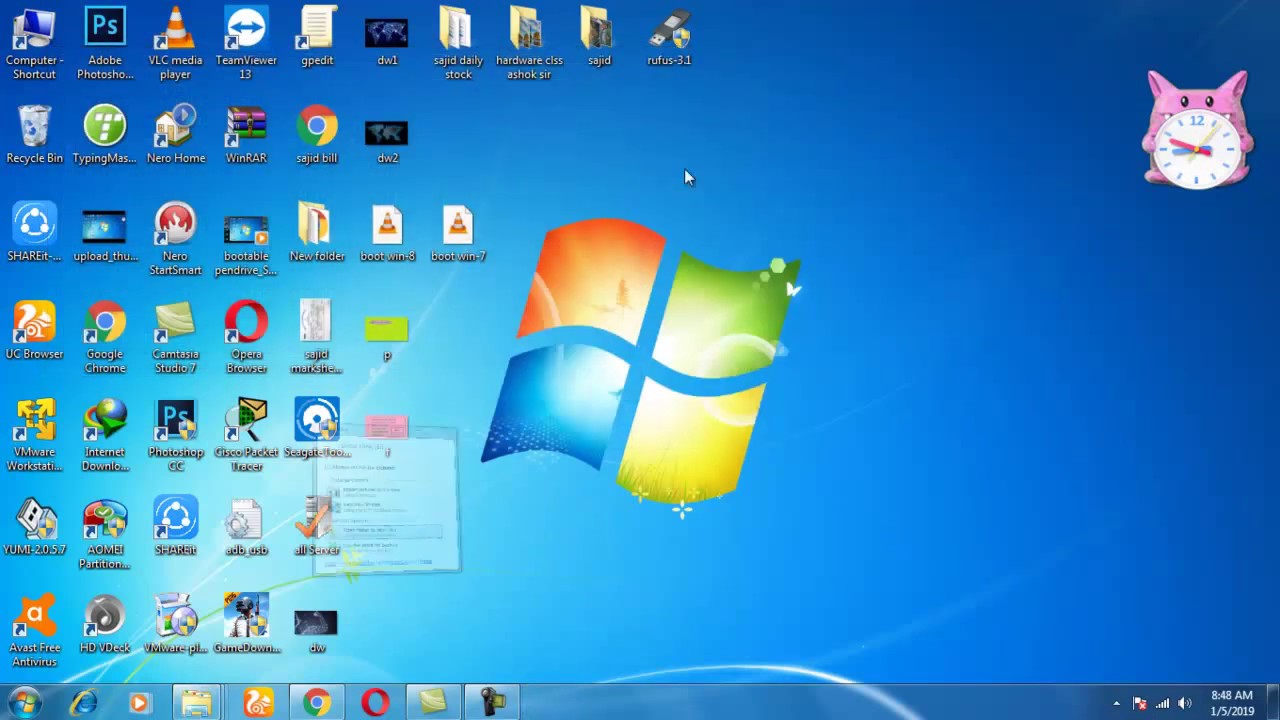Image resolution: width=1280 pixels, height=720 pixels.
Task: Launch the WinRAR desktop shortcut
Action: [x=246, y=135]
